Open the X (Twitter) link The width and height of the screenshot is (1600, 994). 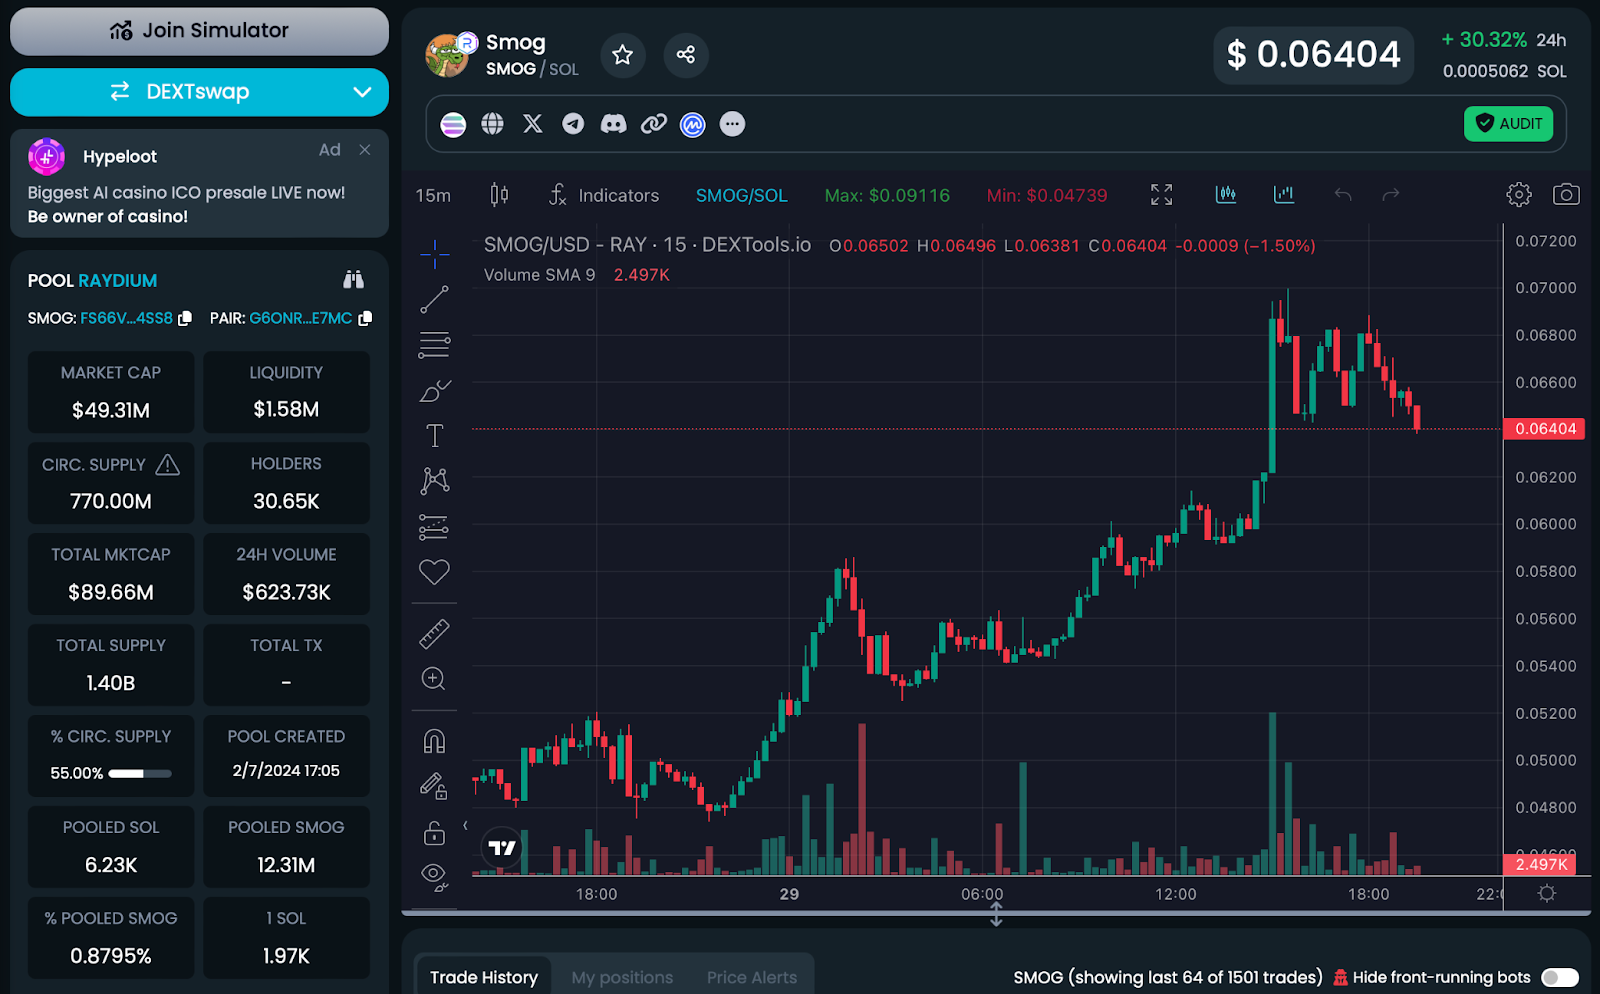tap(533, 124)
